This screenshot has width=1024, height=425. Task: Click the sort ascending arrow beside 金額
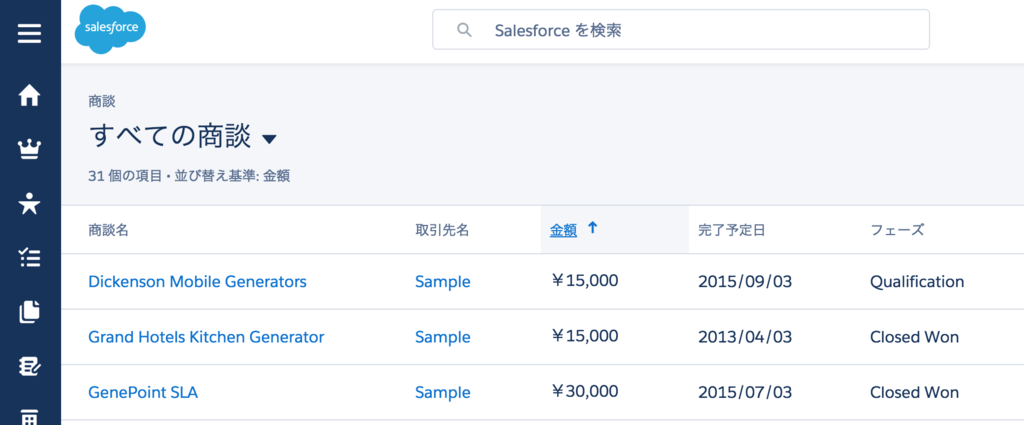coord(592,228)
